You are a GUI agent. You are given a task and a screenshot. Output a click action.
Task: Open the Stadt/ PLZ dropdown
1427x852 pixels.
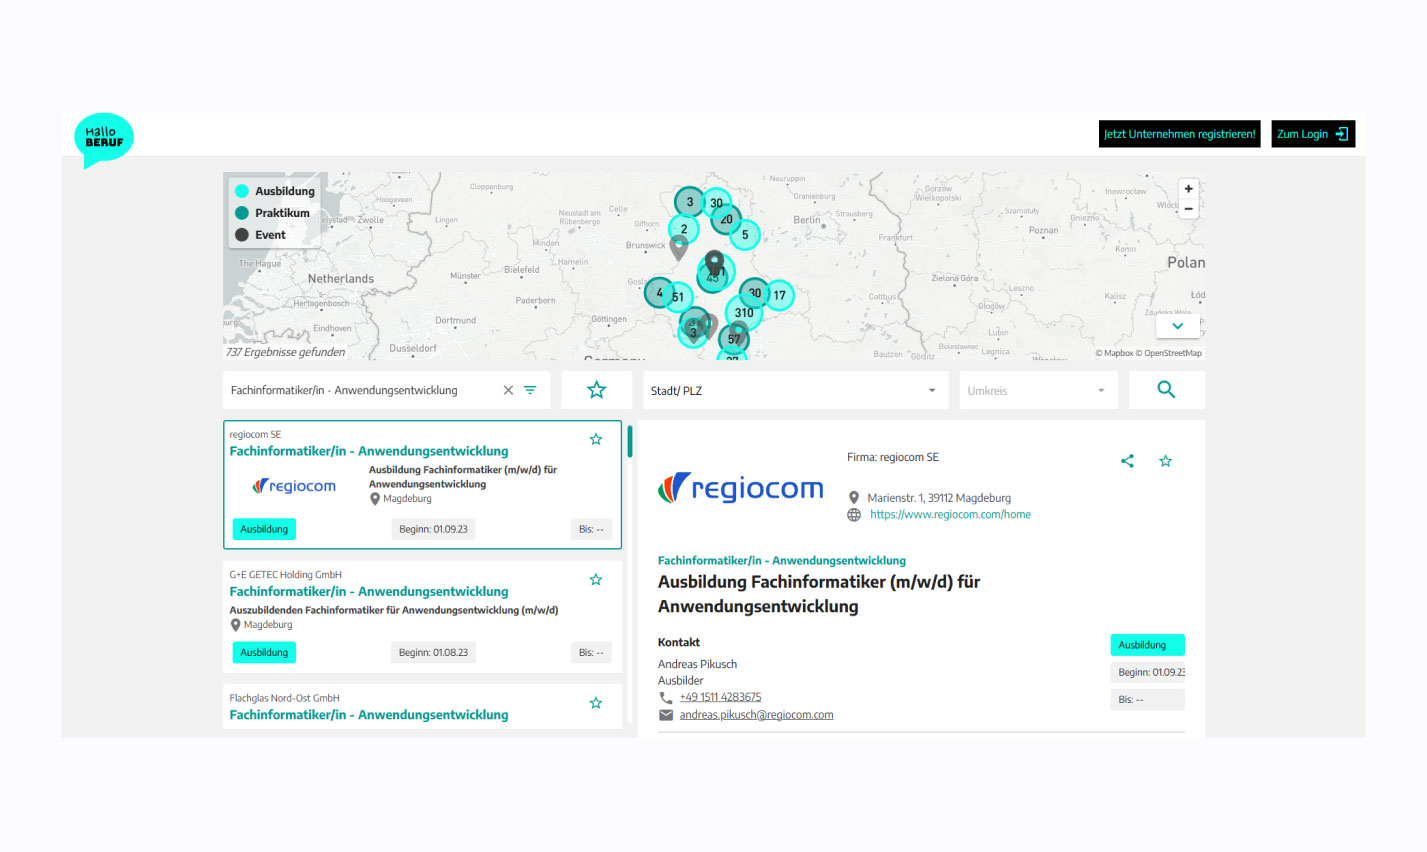pos(794,390)
